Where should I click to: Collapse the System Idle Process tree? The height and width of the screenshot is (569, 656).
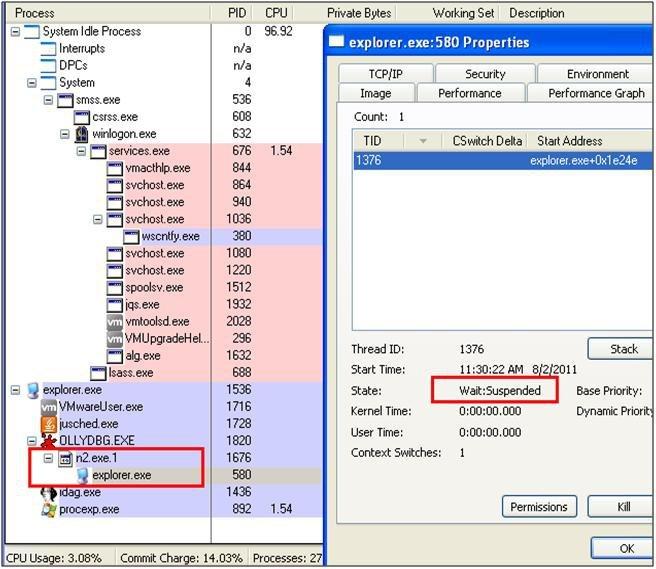point(15,32)
